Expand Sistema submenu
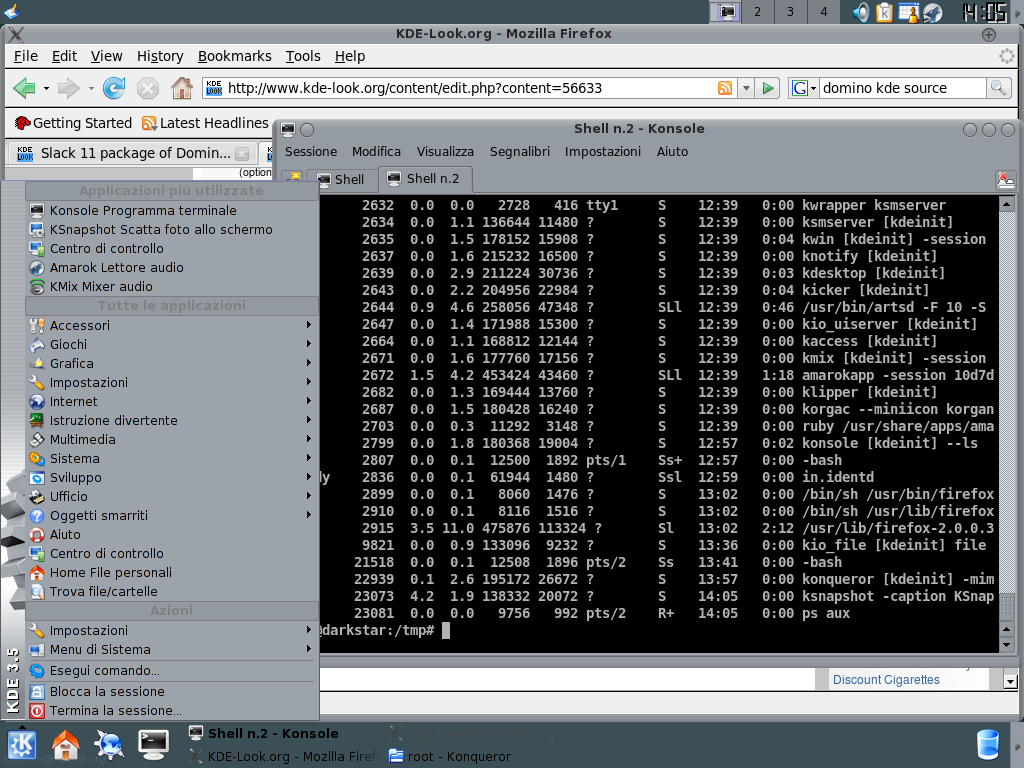This screenshot has height=768, width=1024. (x=172, y=458)
